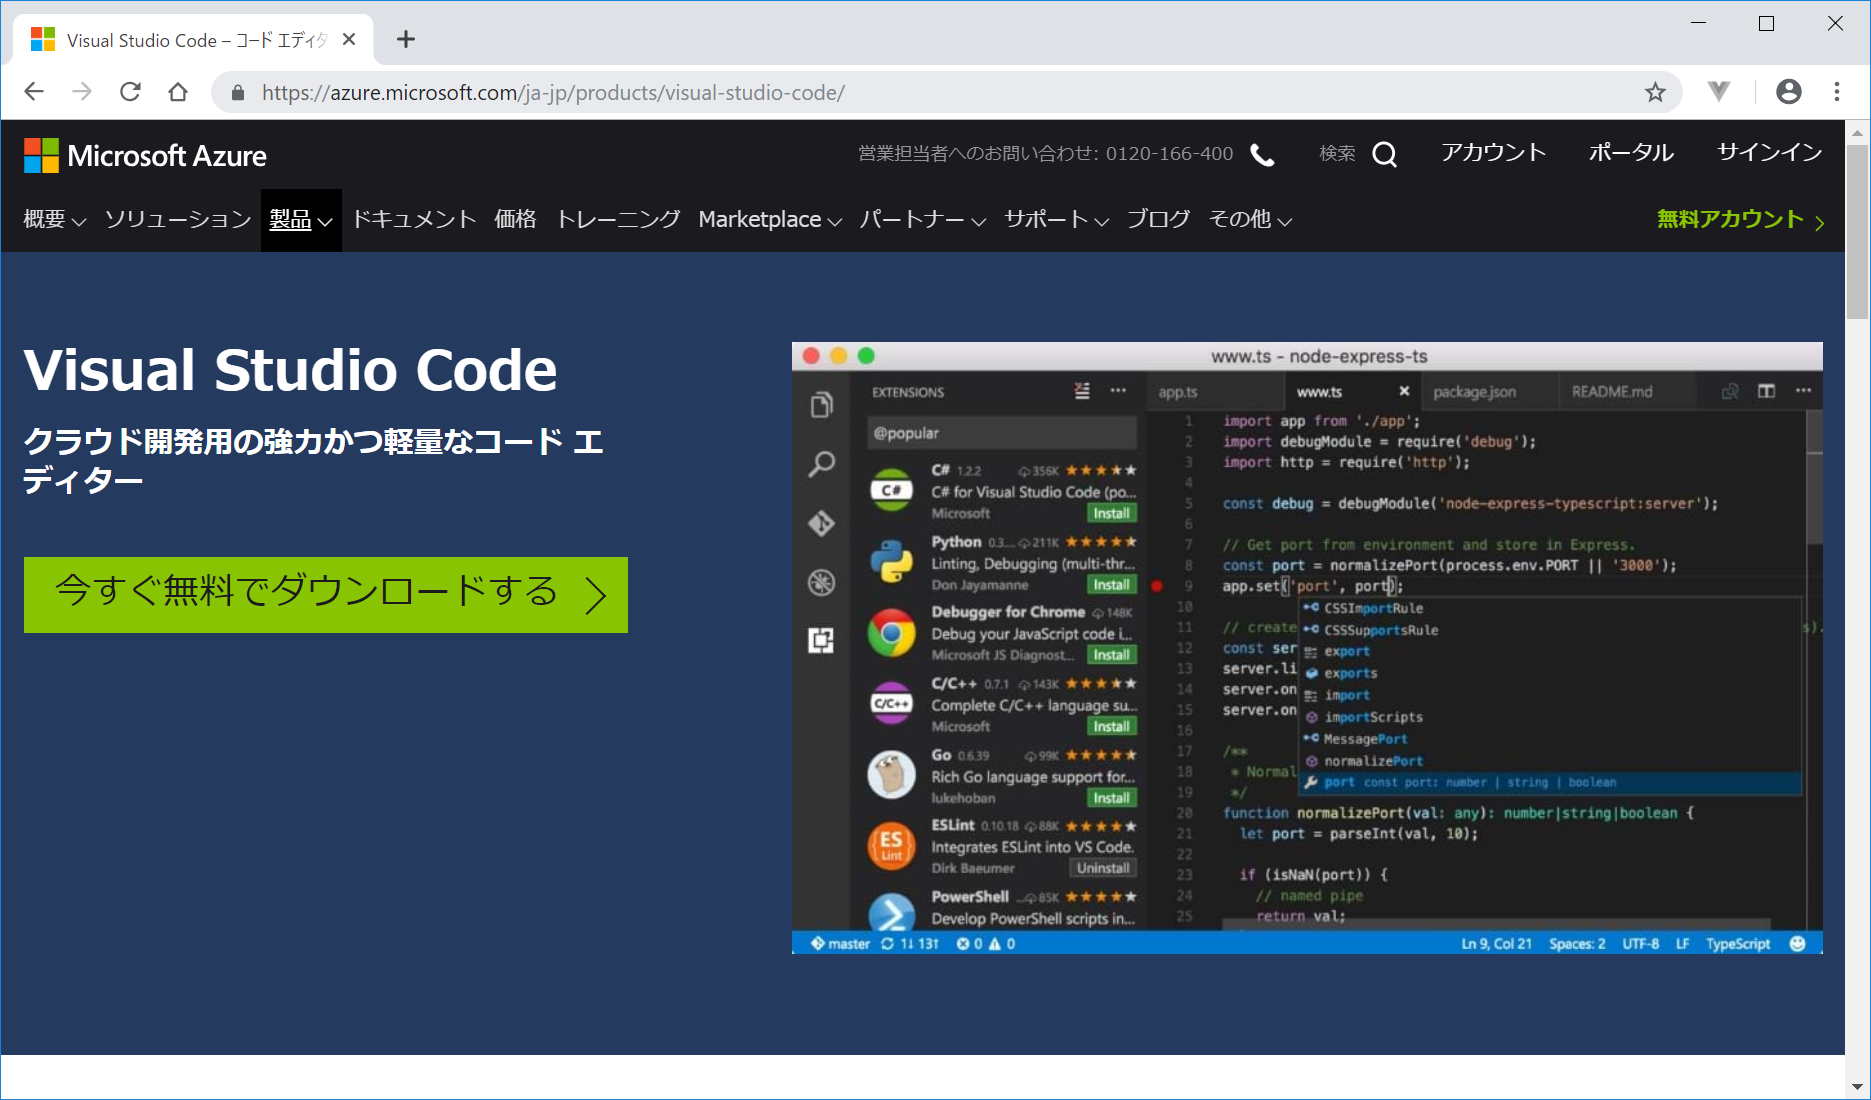The height and width of the screenshot is (1100, 1871).
Task: Click the サインイン link
Action: click(1769, 153)
